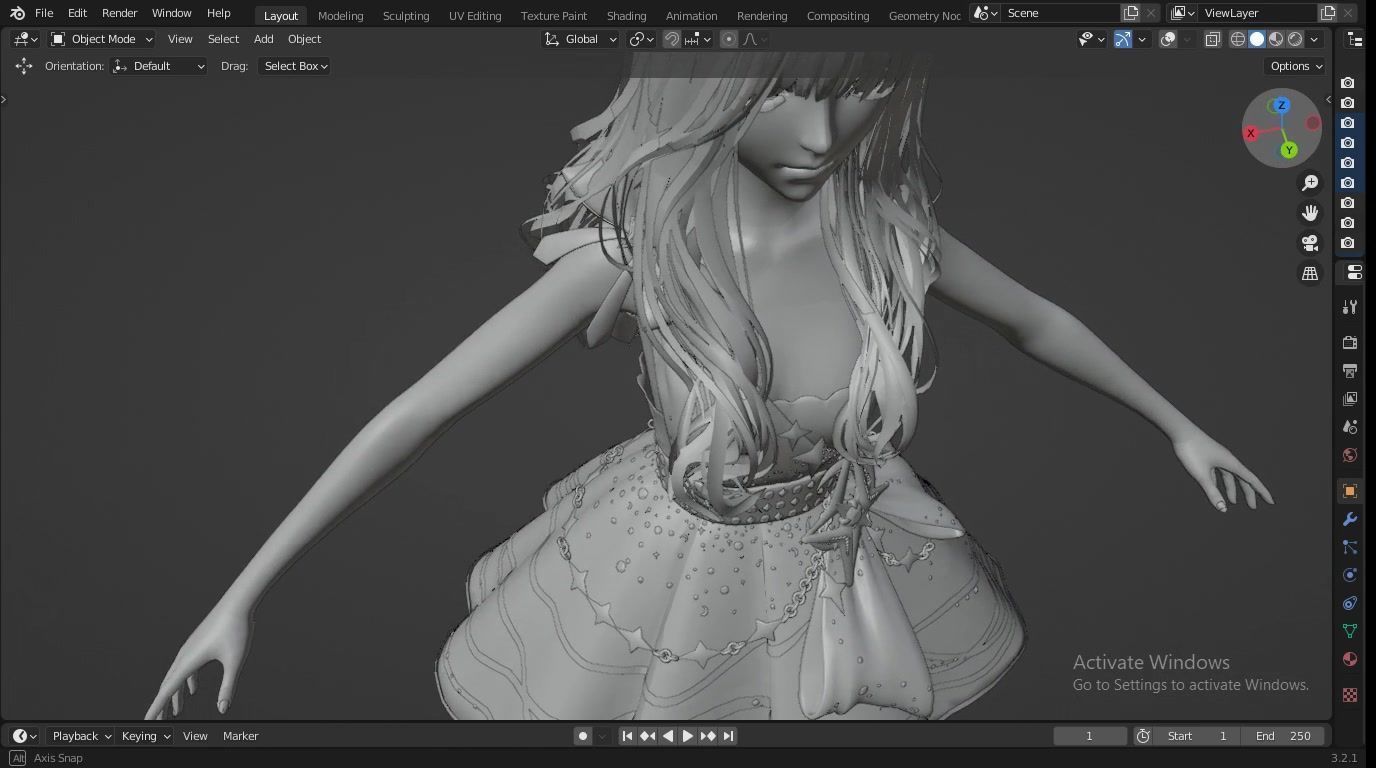Click the current frame field

tap(1090, 736)
